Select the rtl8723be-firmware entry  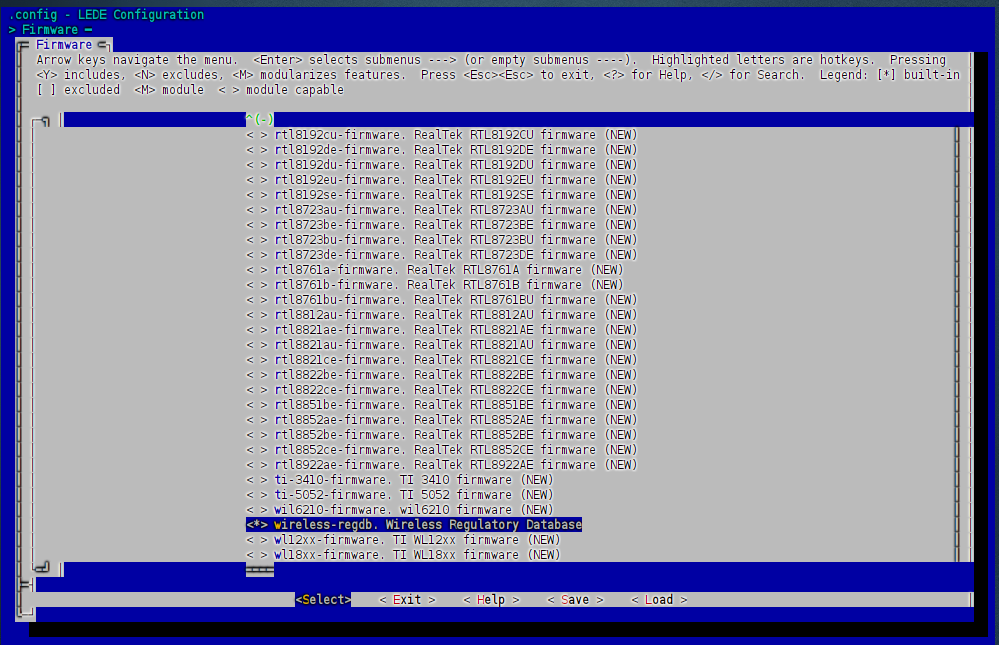click(x=442, y=225)
